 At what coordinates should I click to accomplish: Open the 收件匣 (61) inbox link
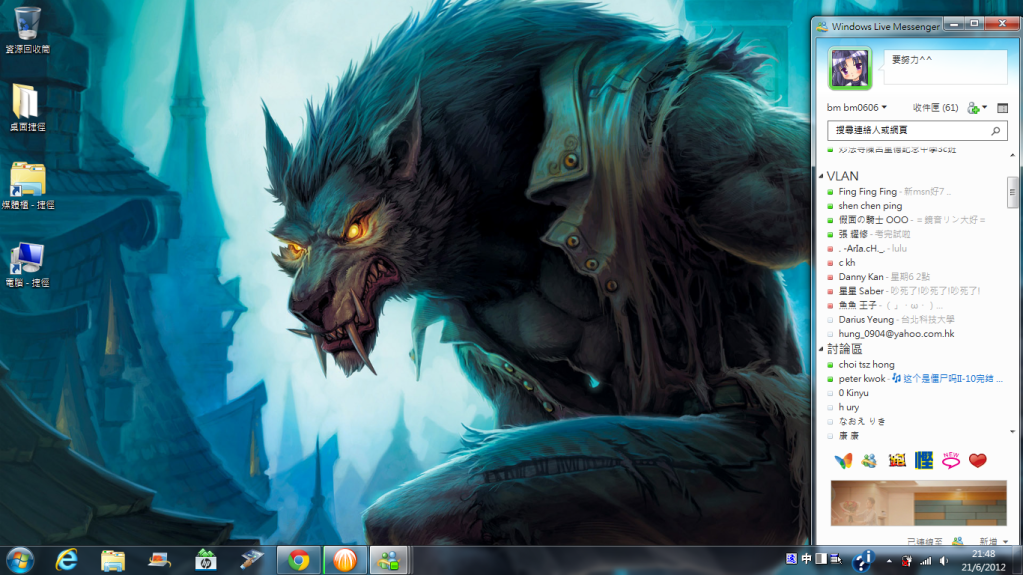(935, 107)
